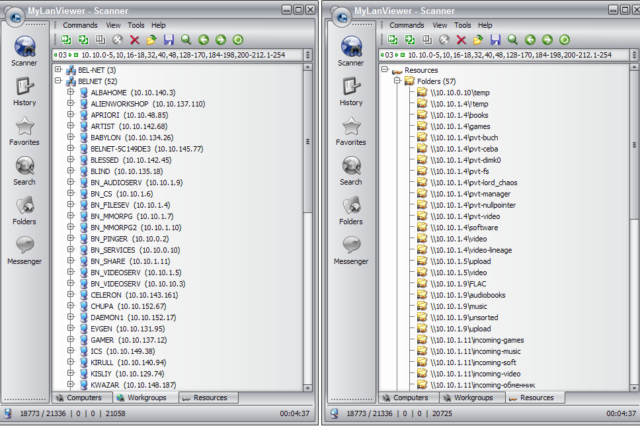The image size is (640, 426).
Task: Collapse the Folders (57) node in right window
Action: click(x=397, y=81)
